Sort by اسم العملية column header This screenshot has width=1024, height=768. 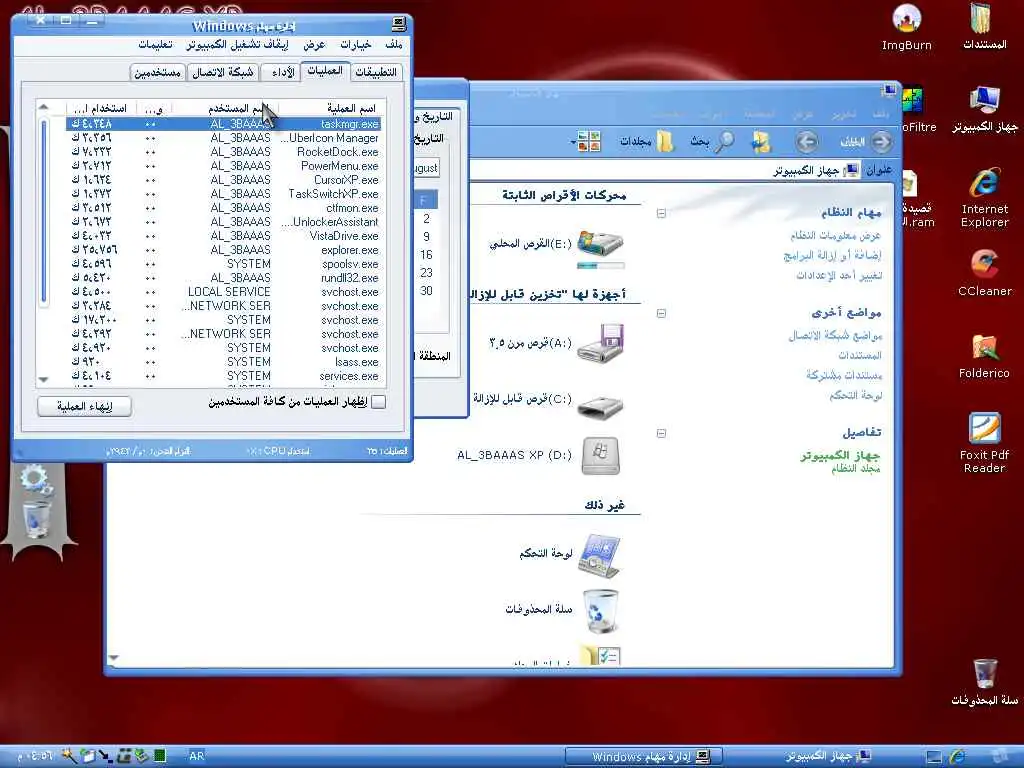[x=332, y=108]
